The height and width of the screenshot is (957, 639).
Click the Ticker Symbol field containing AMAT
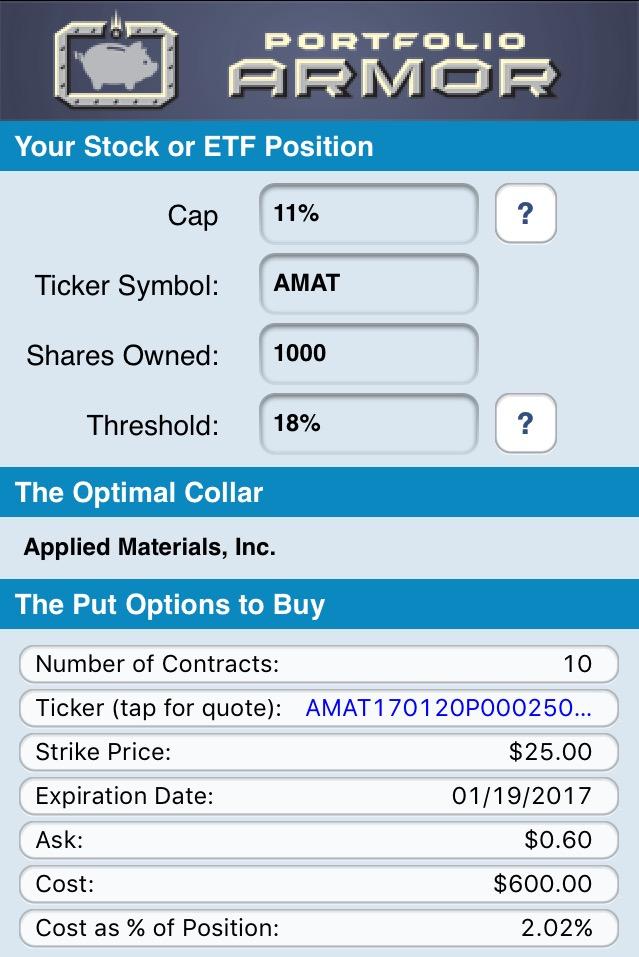tap(367, 284)
